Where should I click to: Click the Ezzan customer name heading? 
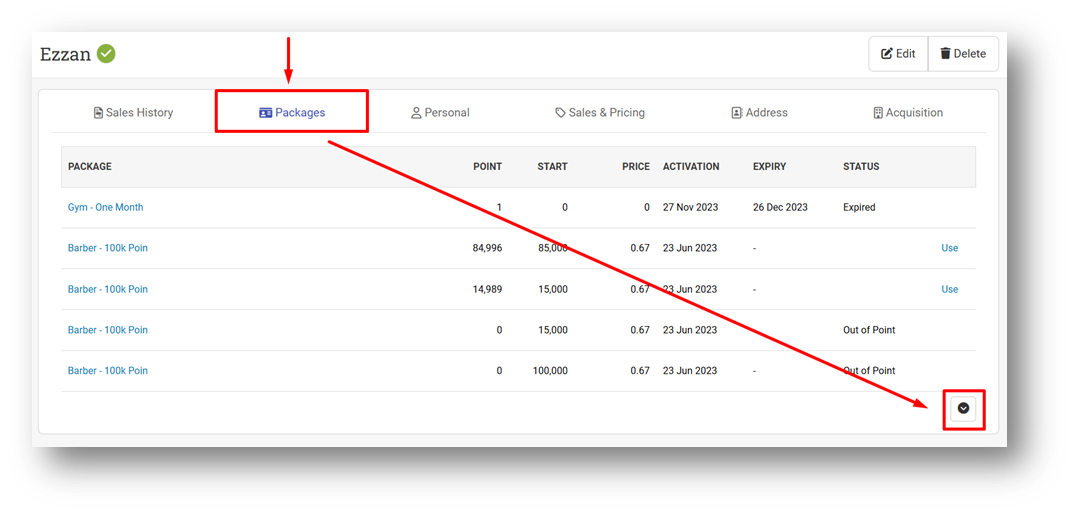(x=65, y=54)
